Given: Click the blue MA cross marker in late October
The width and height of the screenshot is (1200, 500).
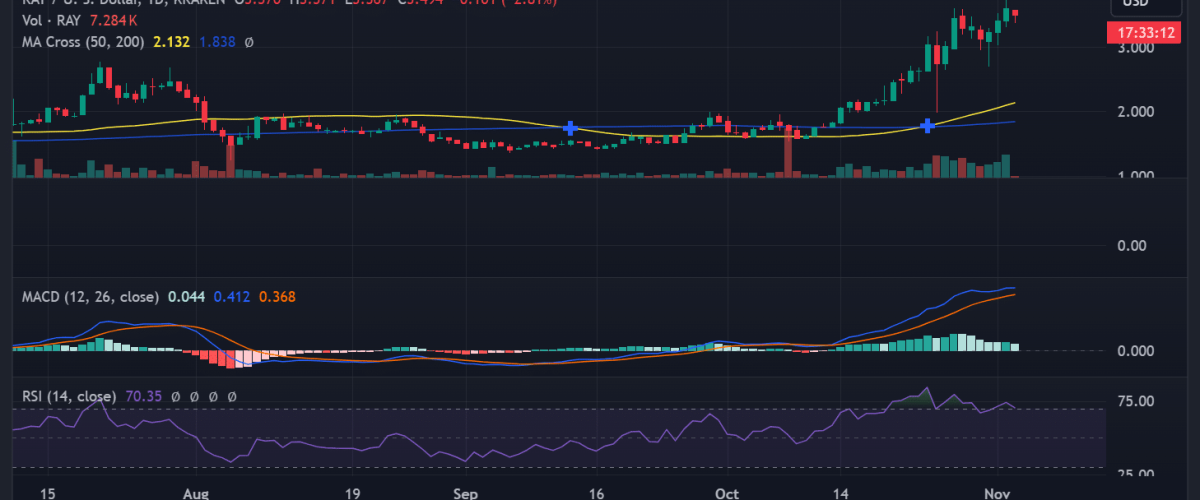Looking at the screenshot, I should tap(928, 125).
